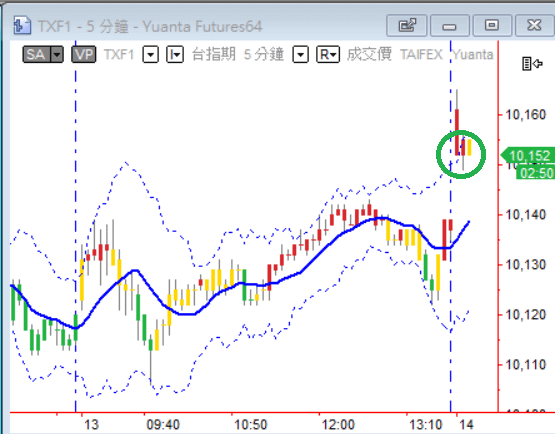Click the 成交價 label
Image resolution: width=555 pixels, height=434 pixels.
tap(369, 55)
